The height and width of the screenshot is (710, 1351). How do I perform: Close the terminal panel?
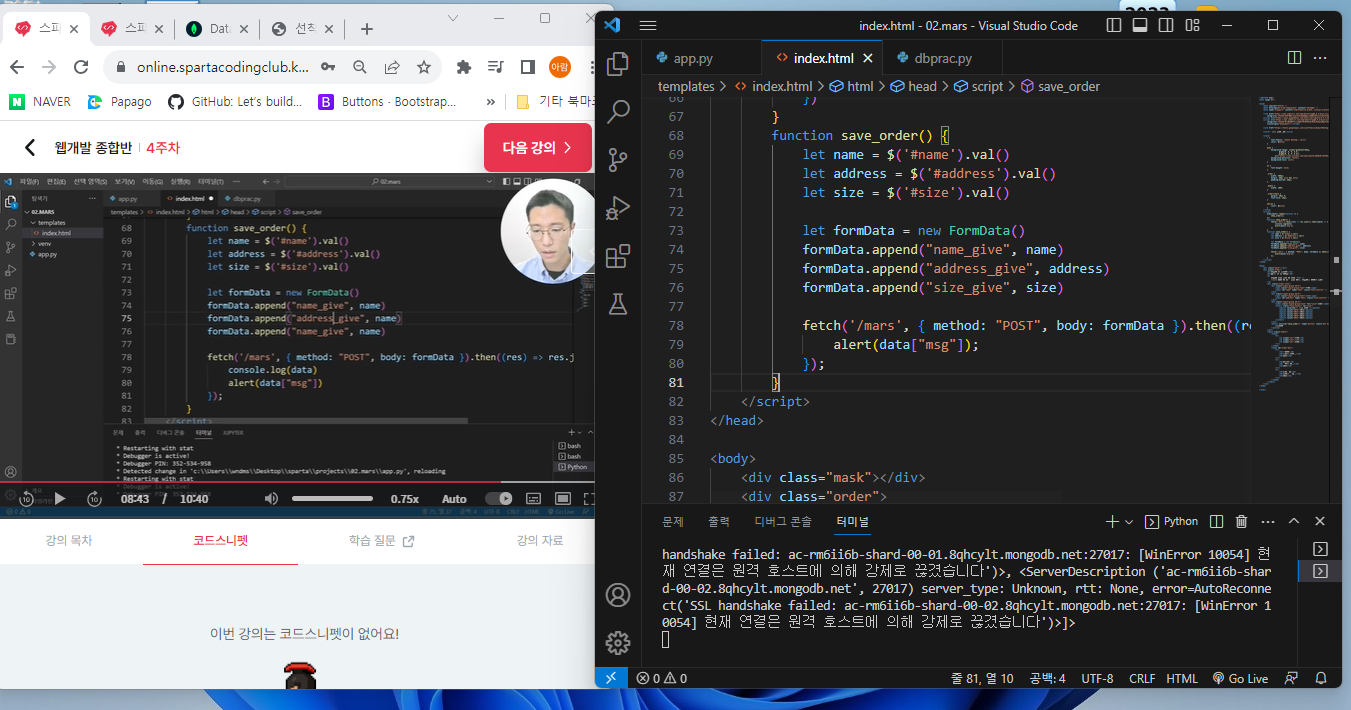[1320, 521]
